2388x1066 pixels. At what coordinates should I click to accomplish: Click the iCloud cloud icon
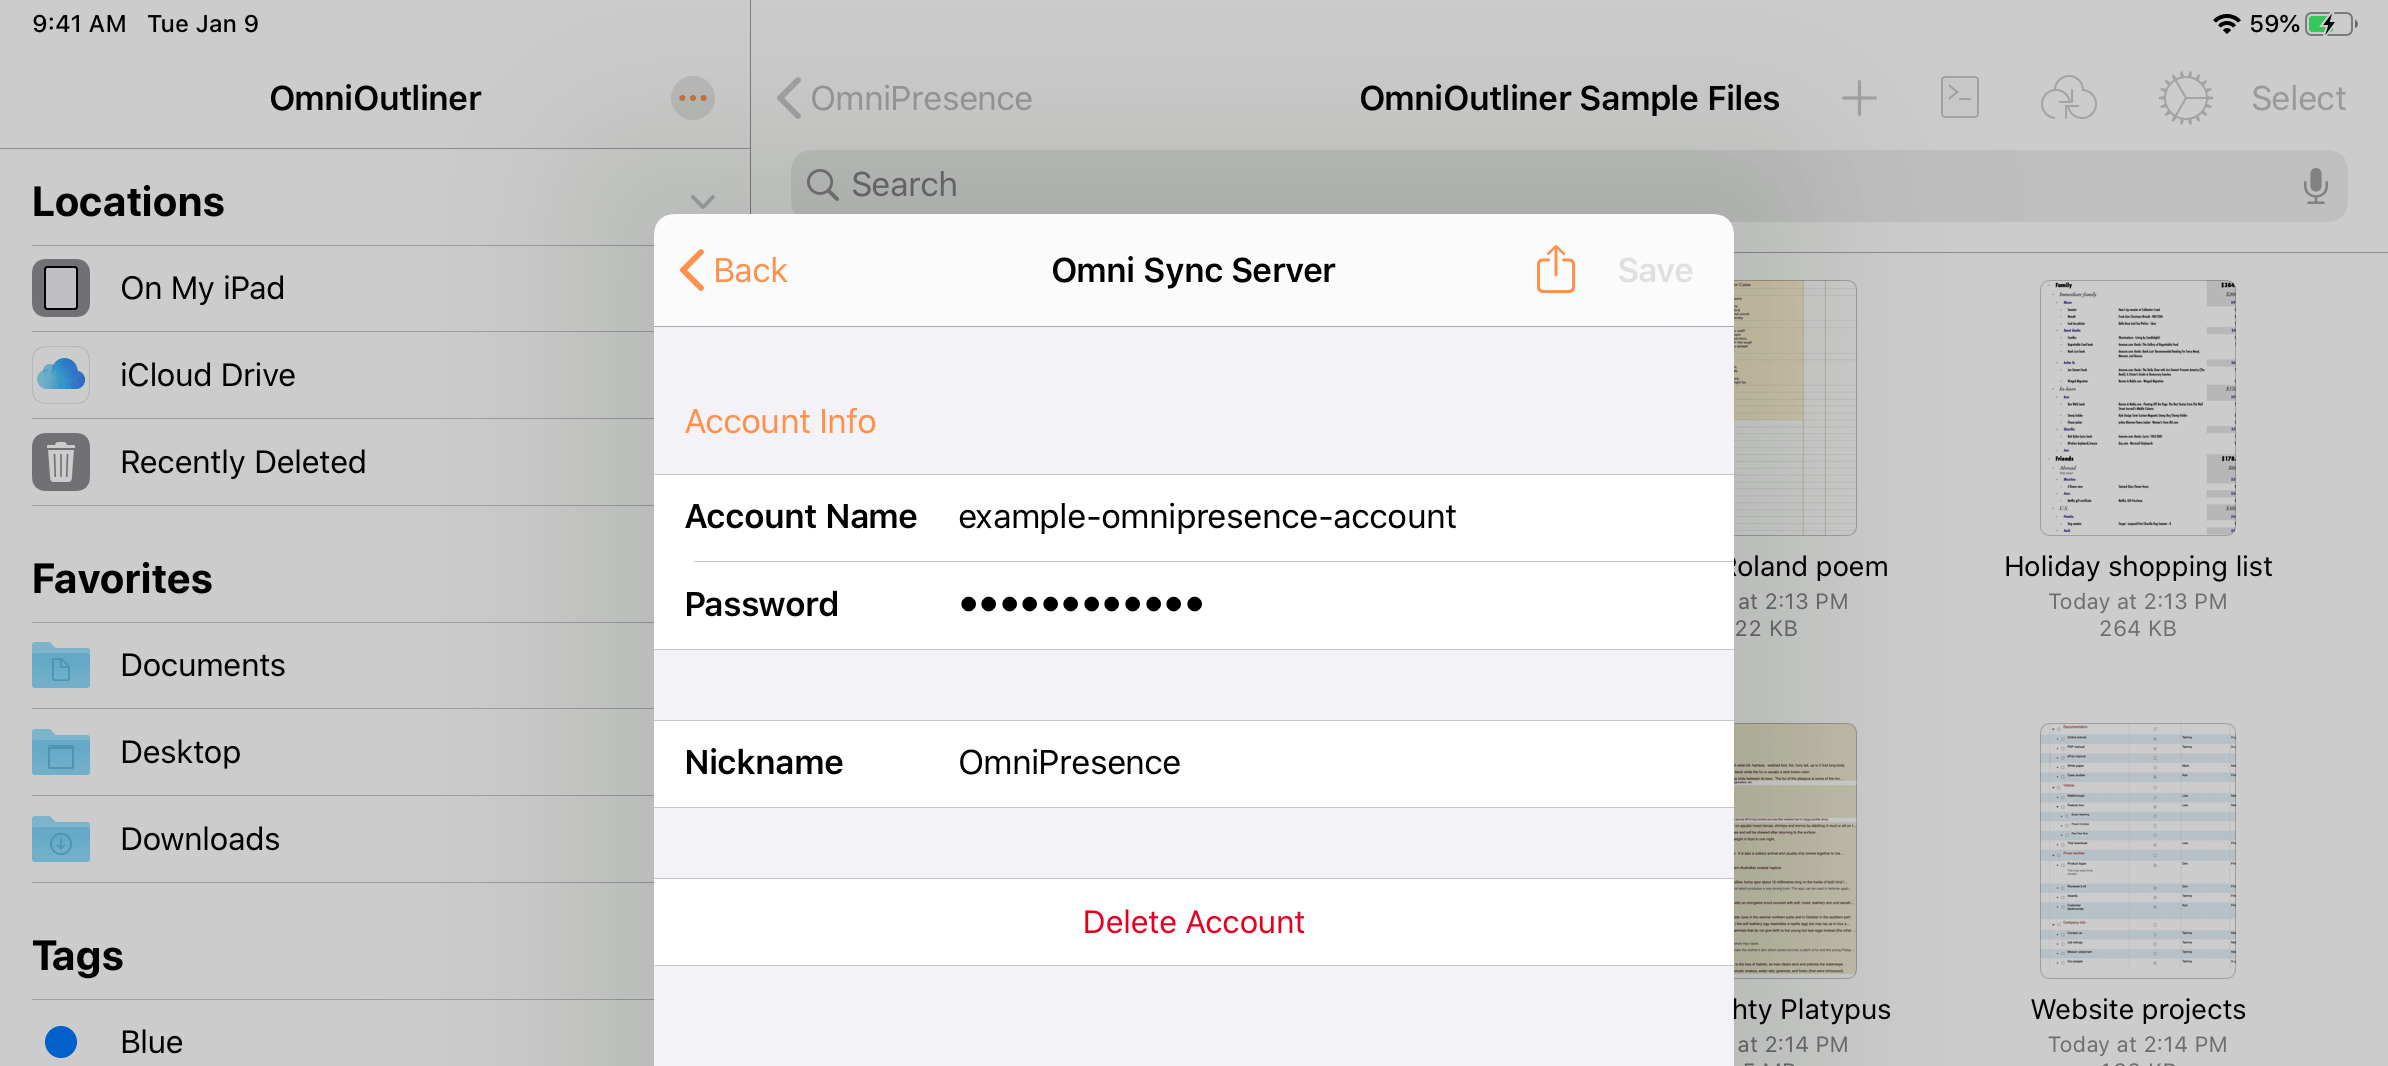click(x=61, y=375)
